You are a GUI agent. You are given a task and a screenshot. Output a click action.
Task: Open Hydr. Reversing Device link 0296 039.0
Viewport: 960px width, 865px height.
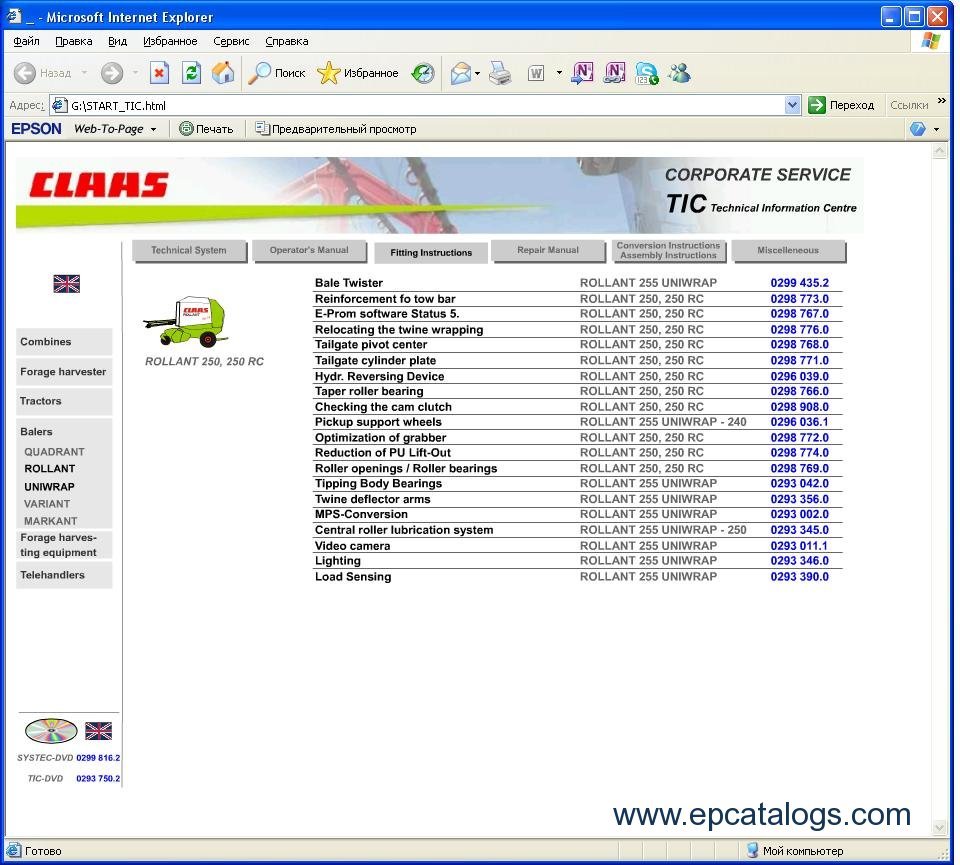tap(799, 376)
